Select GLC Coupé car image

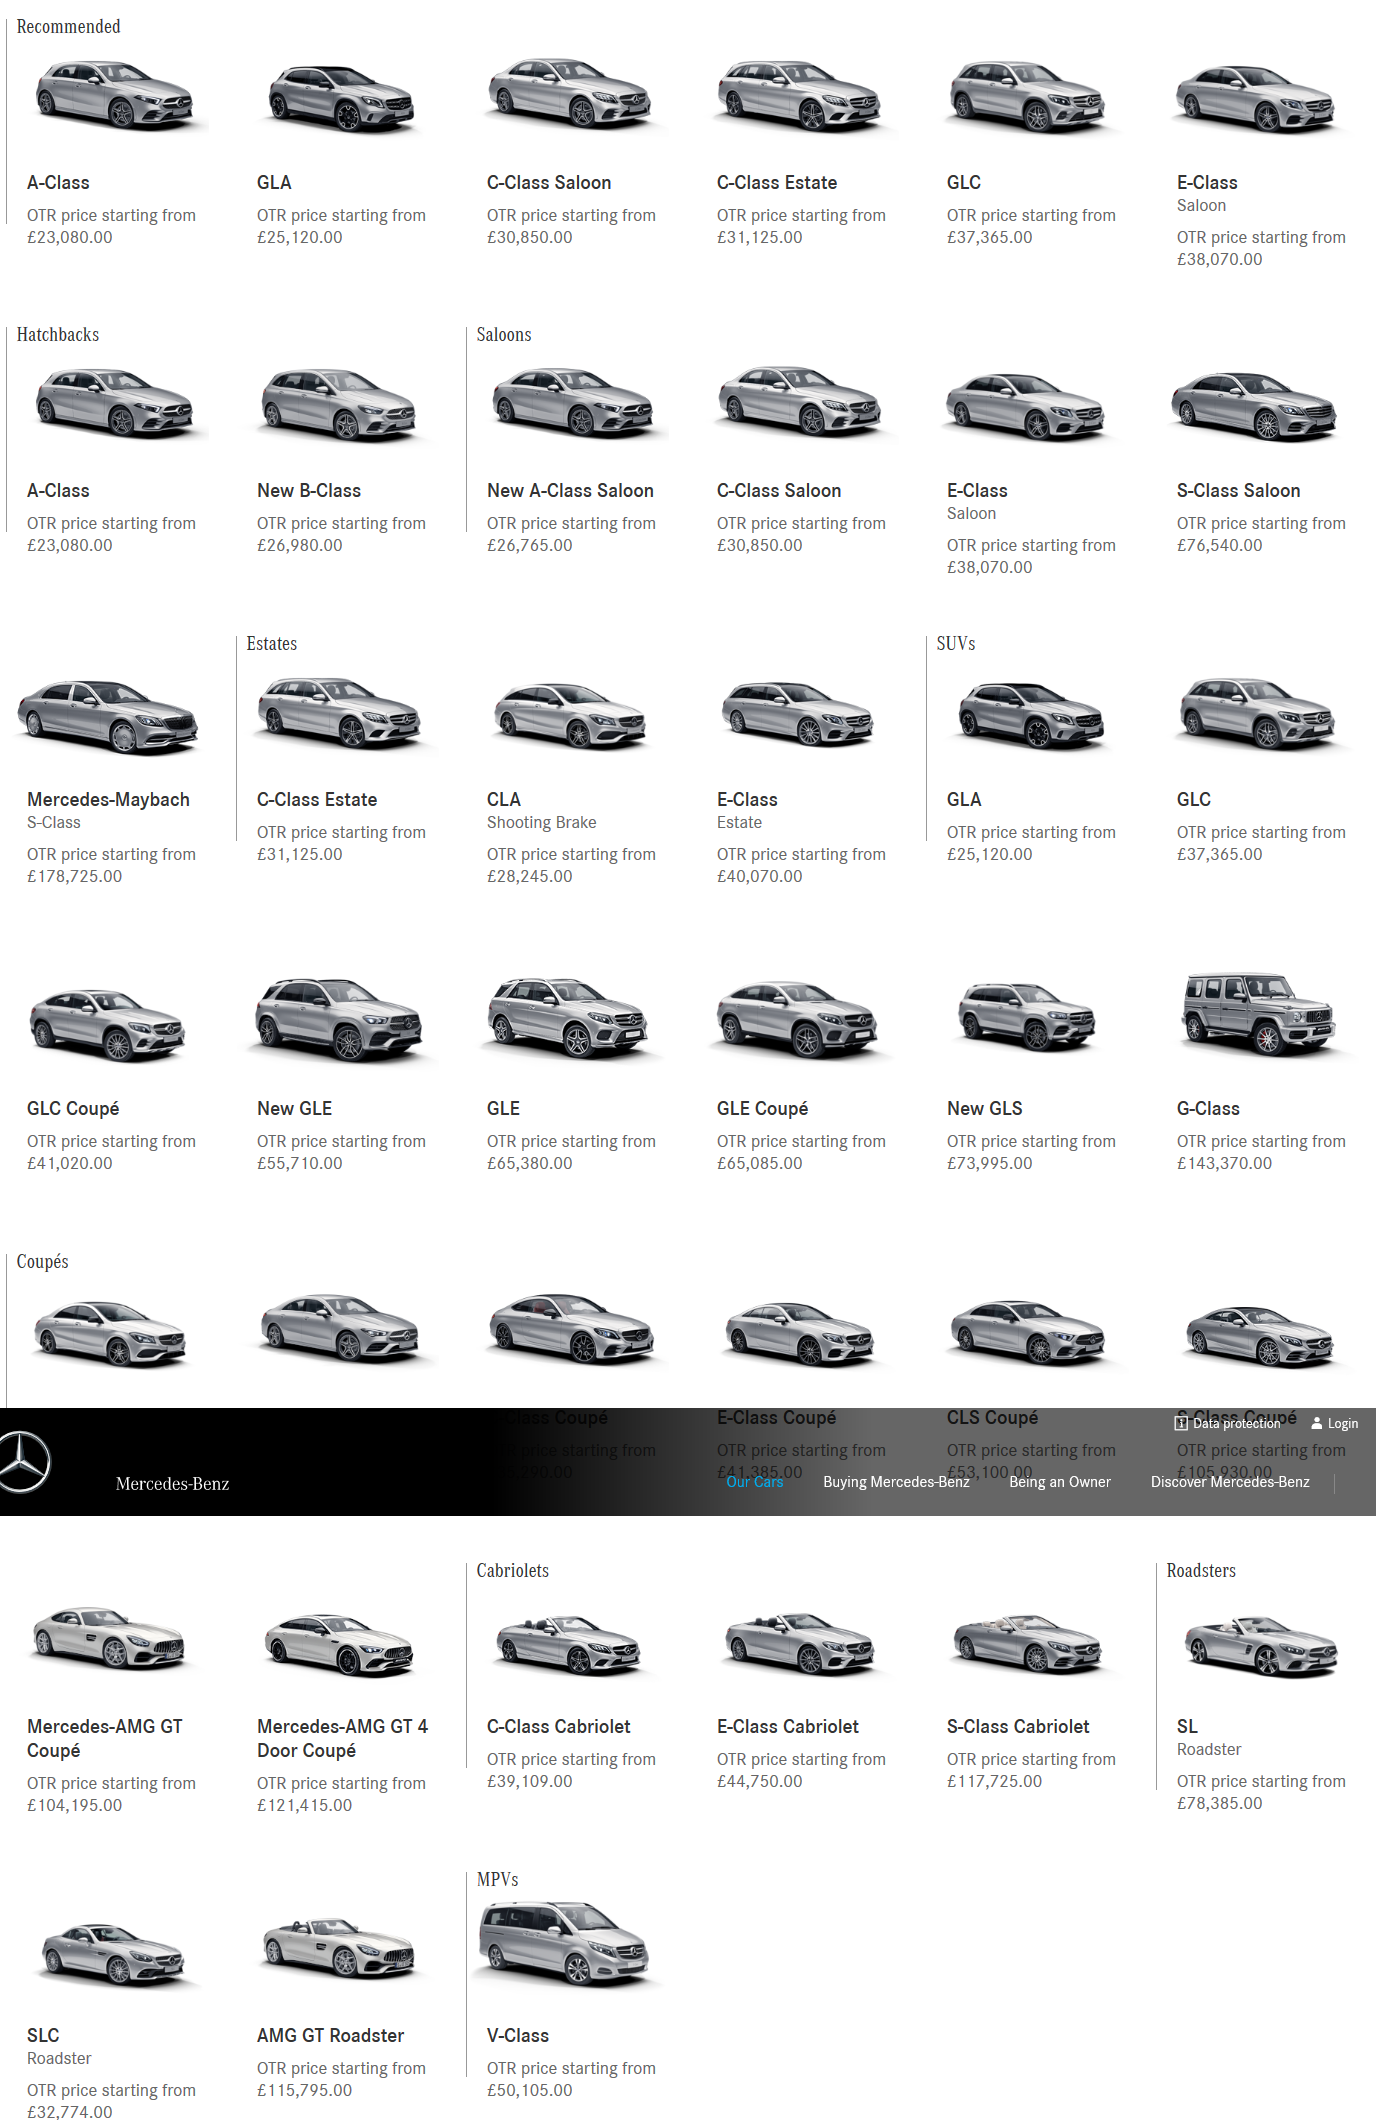pos(108,1024)
